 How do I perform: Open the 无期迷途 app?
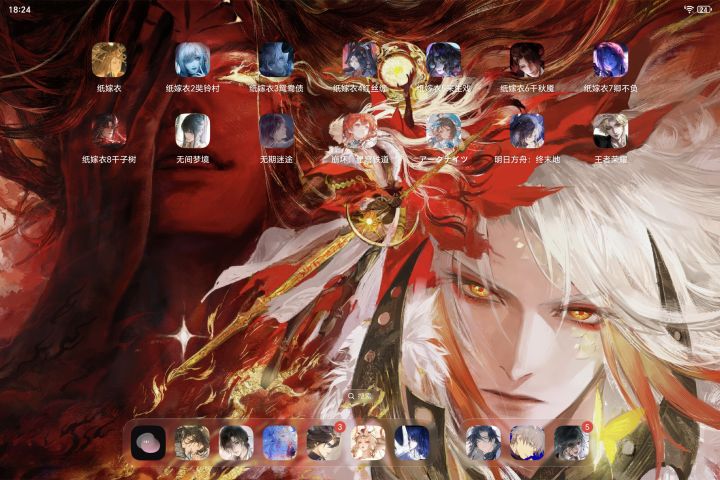tap(276, 131)
